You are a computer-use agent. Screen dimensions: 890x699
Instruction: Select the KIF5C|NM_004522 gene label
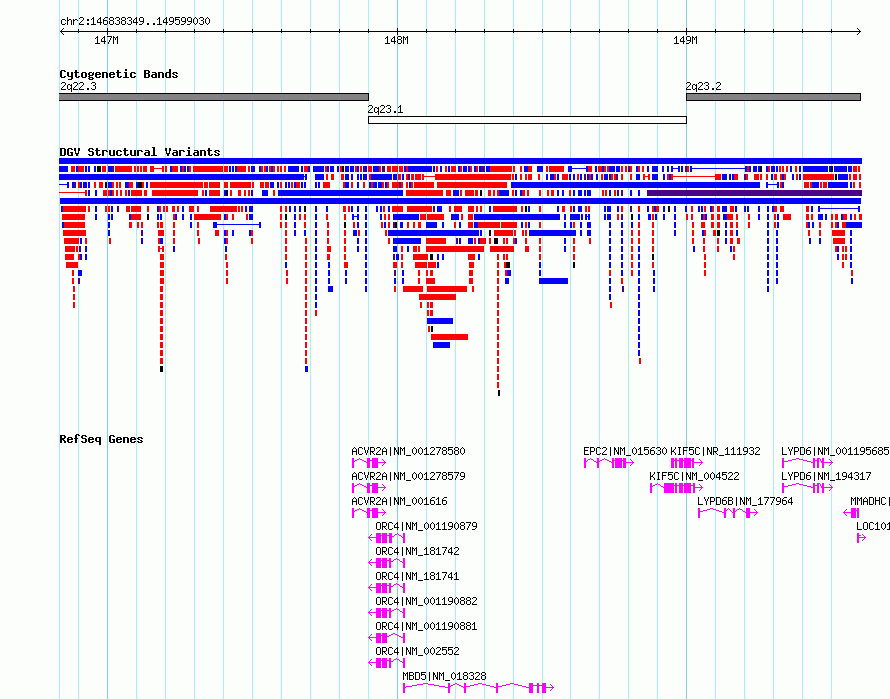point(695,476)
